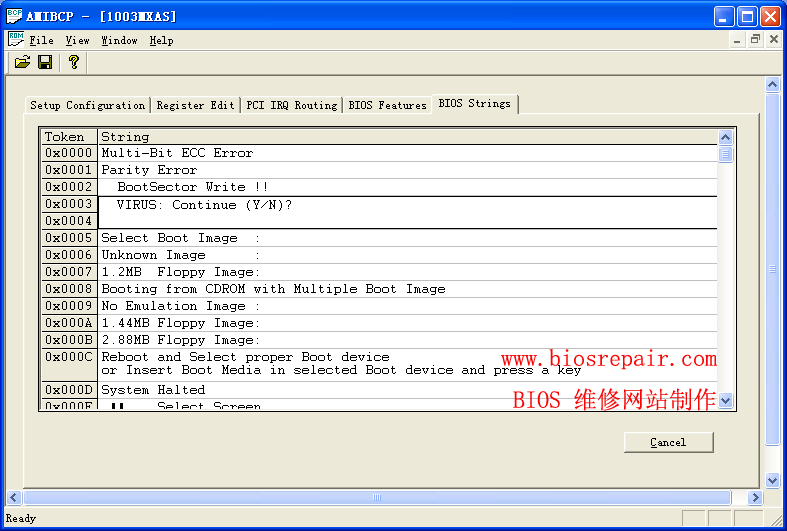787x531 pixels.
Task: Select token 0x0001 cell
Action: coord(69,170)
